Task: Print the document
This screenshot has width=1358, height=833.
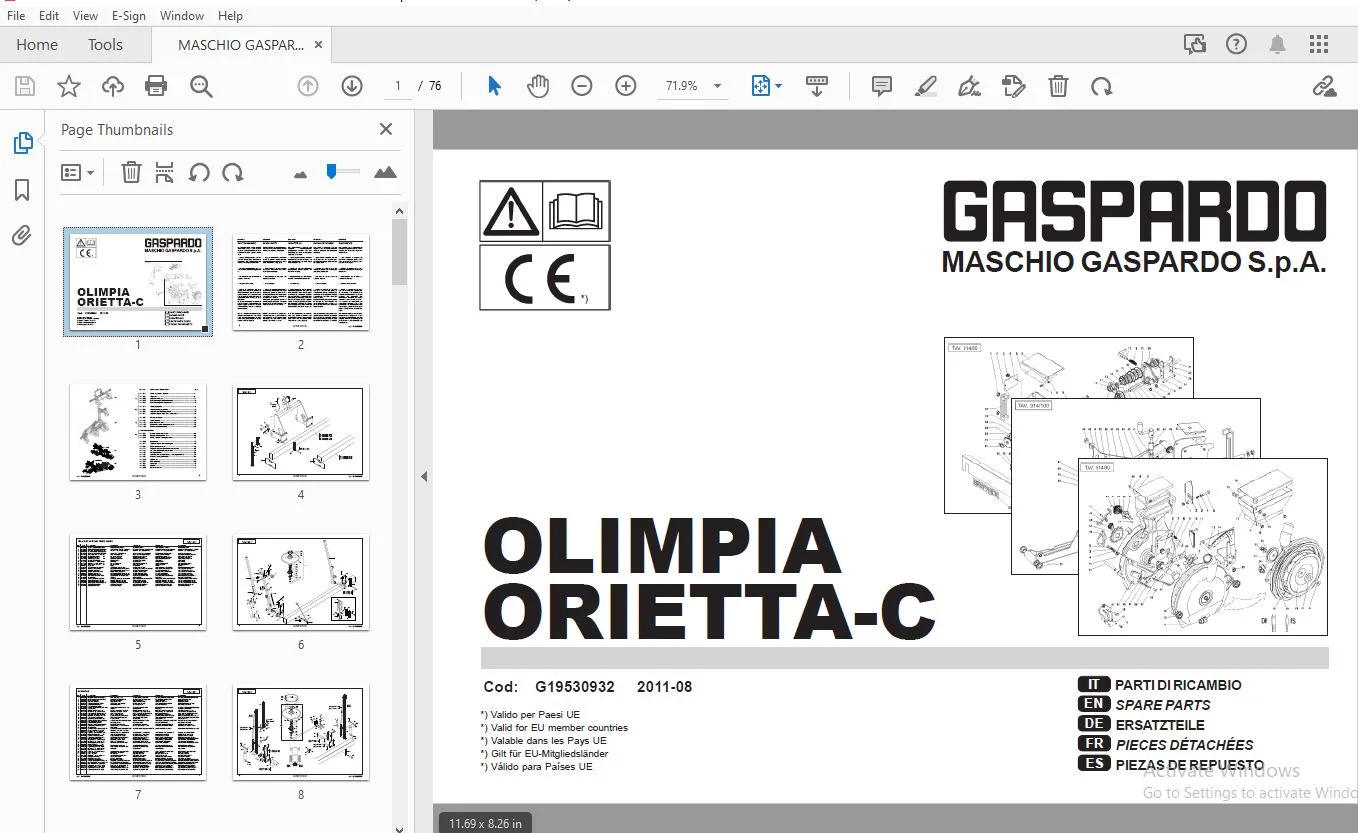Action: tap(156, 86)
